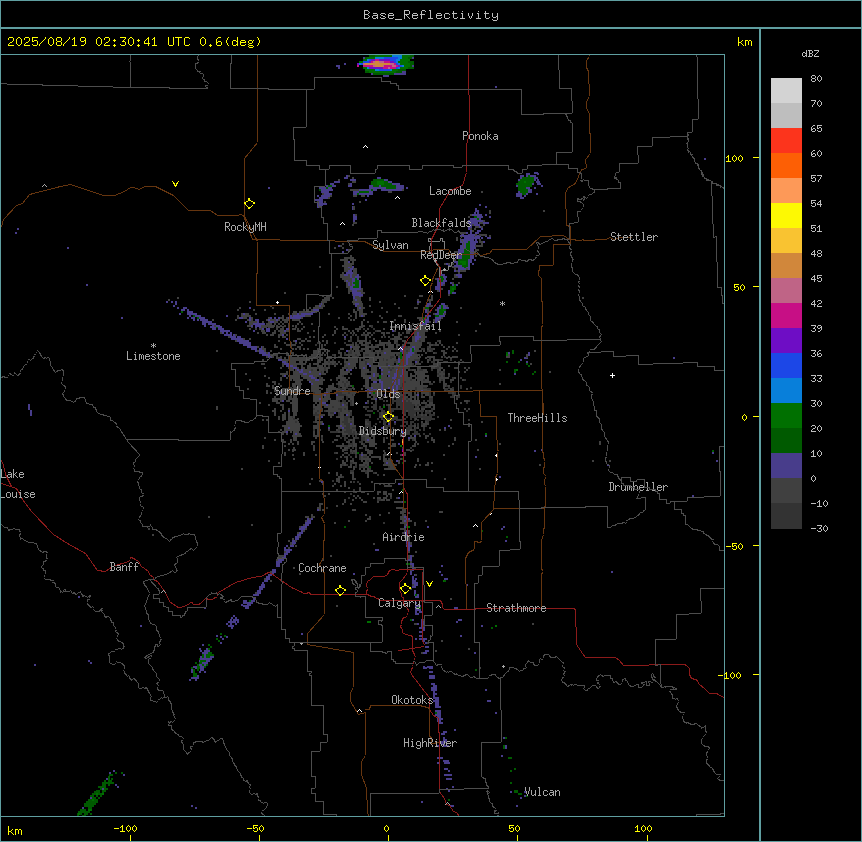The image size is (862, 842).
Task: Select the orange 60-57 dBZ legend band
Action: 786,165
